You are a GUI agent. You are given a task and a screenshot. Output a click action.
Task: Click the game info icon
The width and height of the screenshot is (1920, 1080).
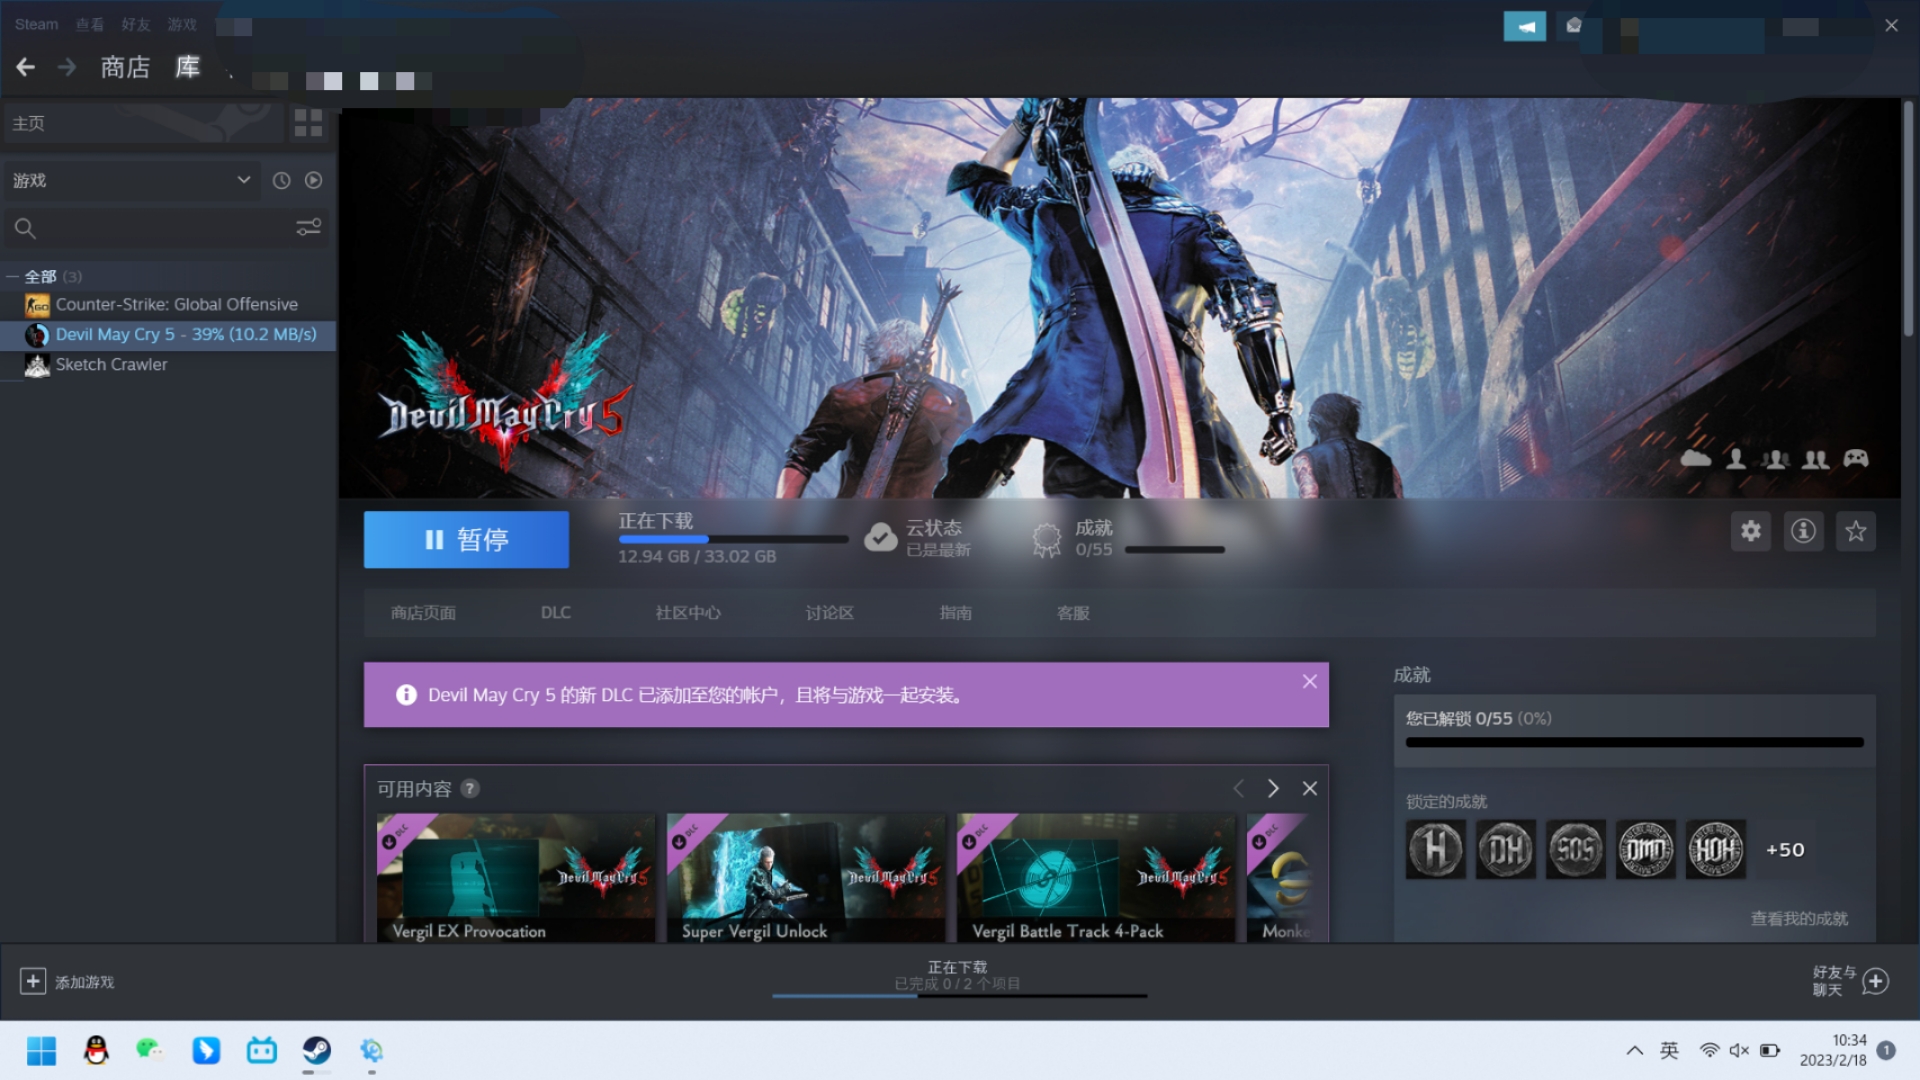pyautogui.click(x=1803, y=531)
